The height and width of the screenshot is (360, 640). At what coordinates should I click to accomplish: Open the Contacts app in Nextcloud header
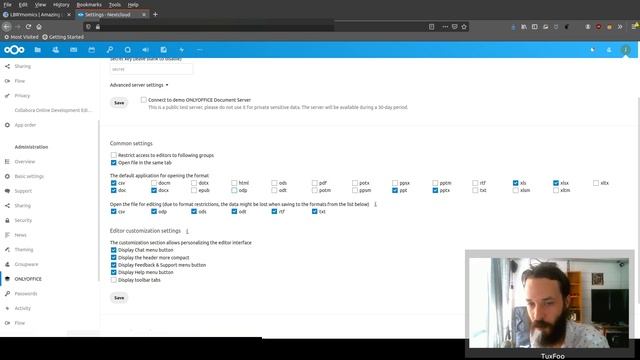56,50
